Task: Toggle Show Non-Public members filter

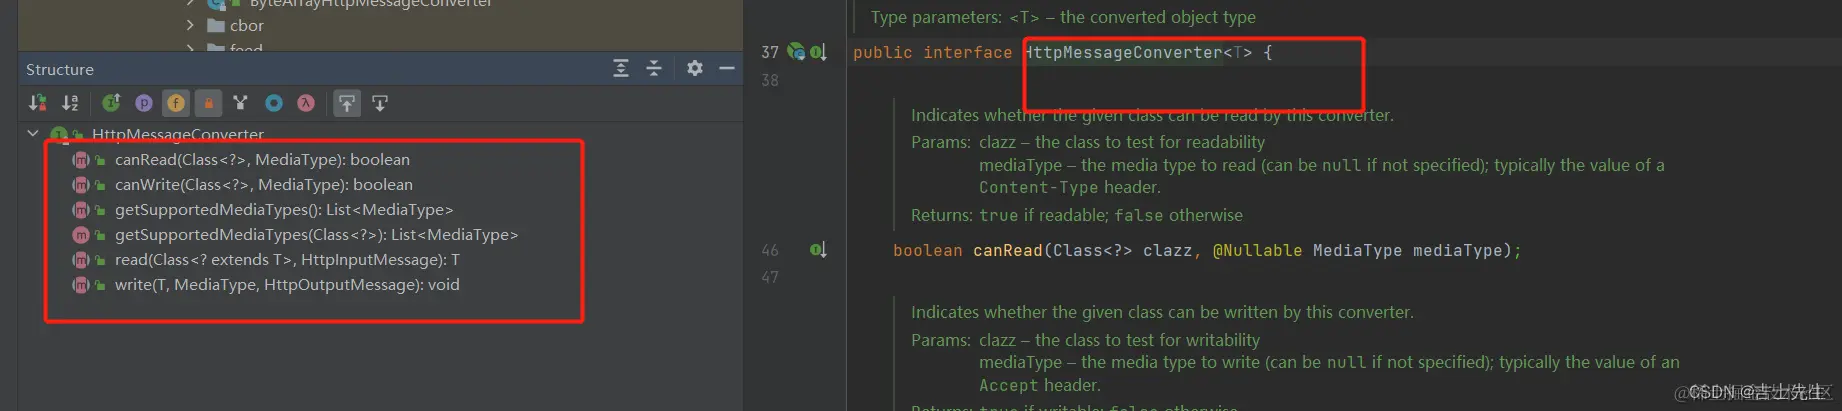Action: tap(208, 103)
